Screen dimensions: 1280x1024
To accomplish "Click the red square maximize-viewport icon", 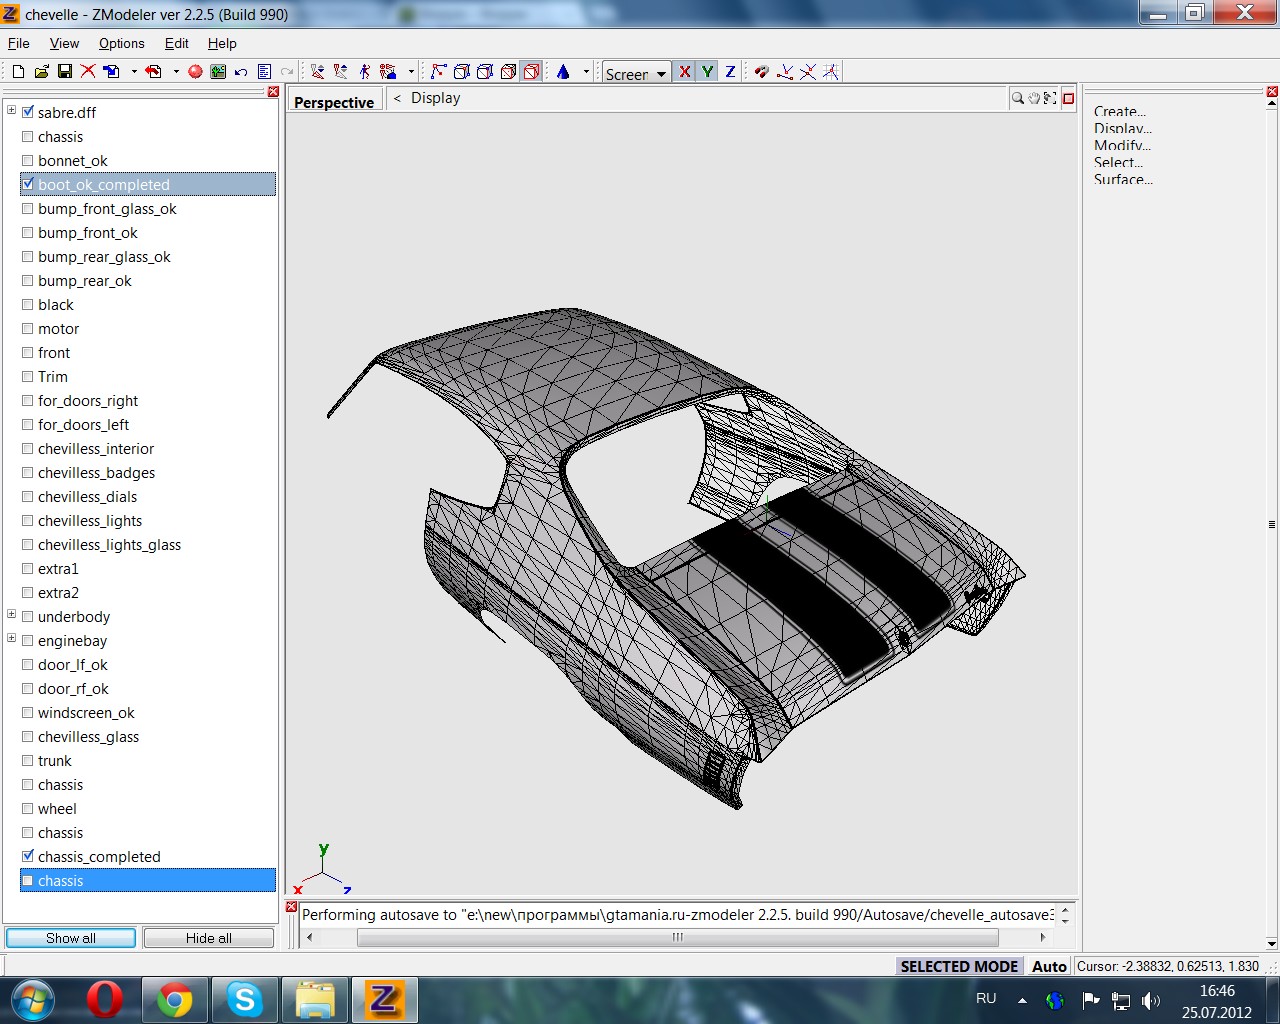I will tap(1068, 98).
